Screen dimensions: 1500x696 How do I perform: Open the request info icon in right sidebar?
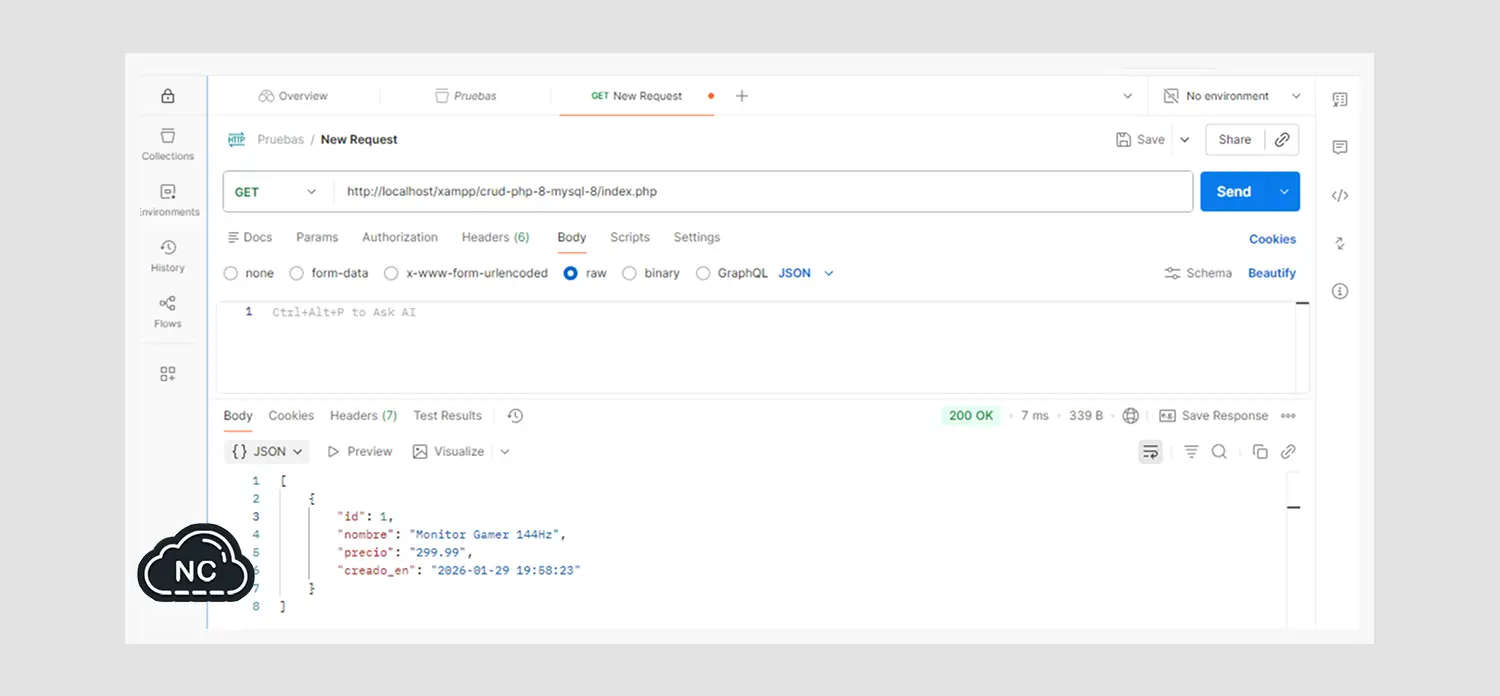click(1340, 291)
